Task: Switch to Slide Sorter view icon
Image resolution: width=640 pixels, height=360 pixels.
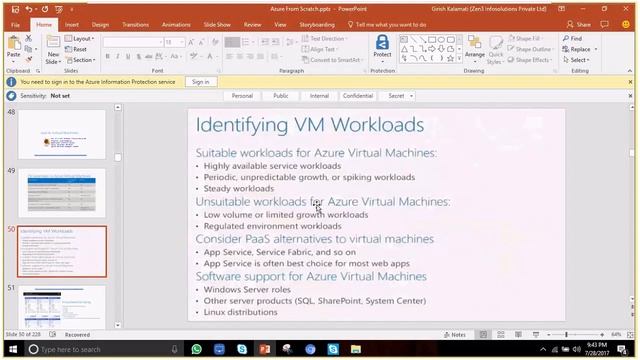Action: (x=501, y=335)
